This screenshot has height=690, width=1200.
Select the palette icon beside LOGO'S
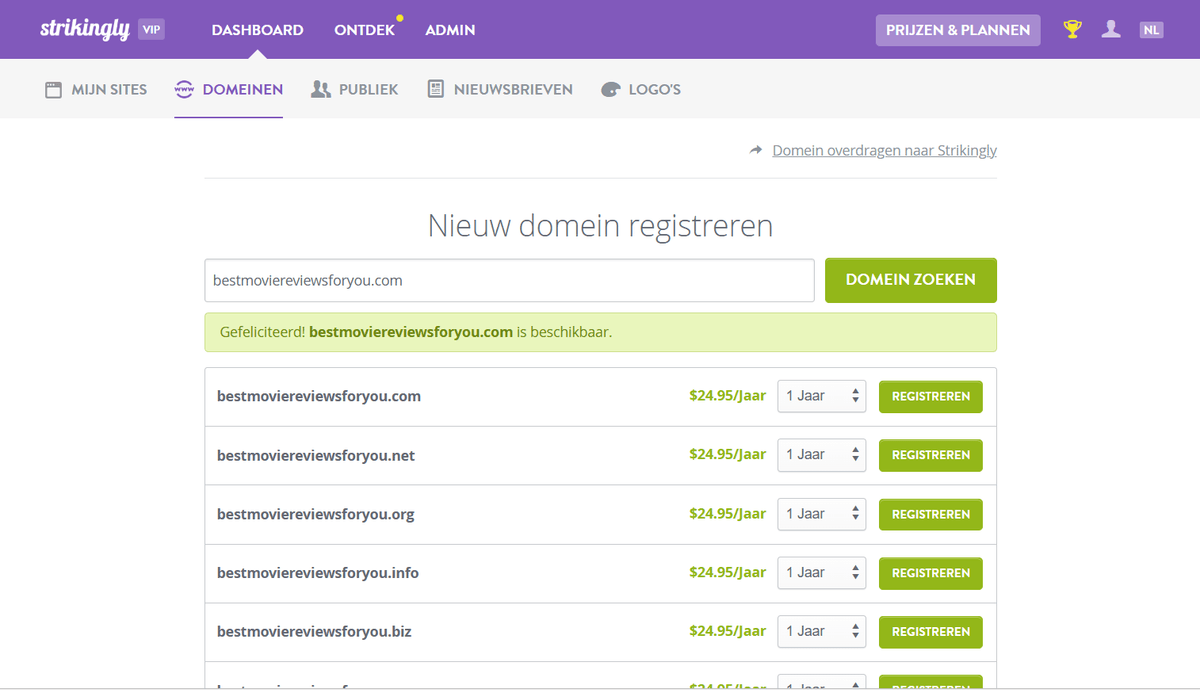[610, 89]
